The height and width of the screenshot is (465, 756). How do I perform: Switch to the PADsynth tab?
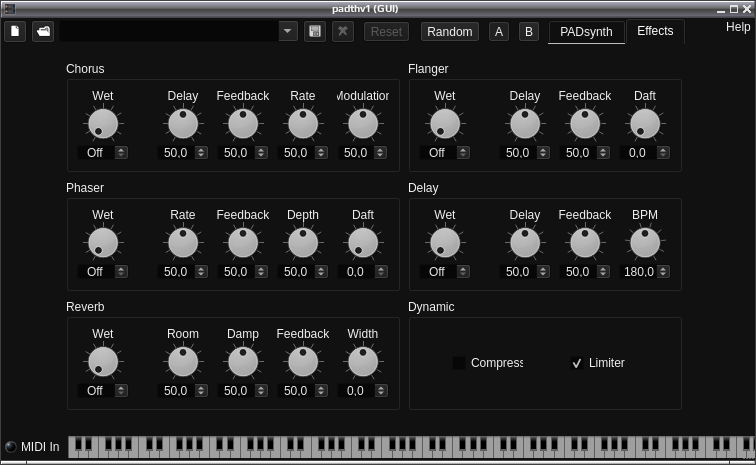pos(586,32)
